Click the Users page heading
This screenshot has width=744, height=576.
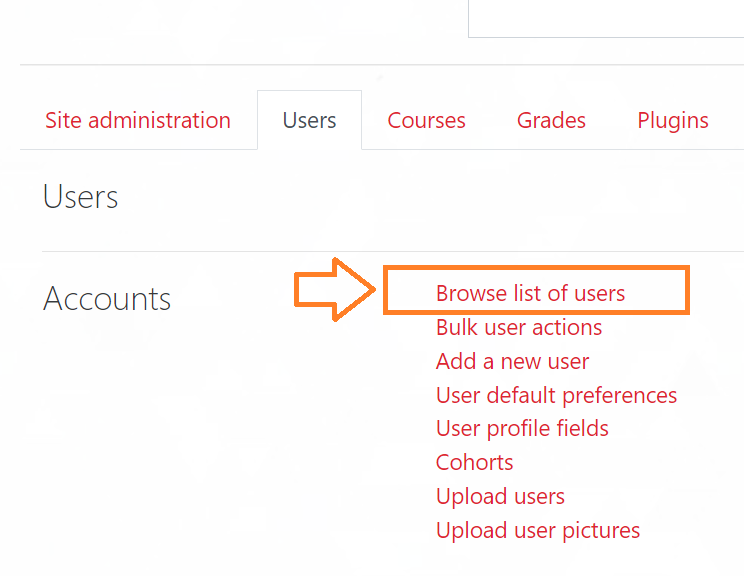click(x=80, y=196)
